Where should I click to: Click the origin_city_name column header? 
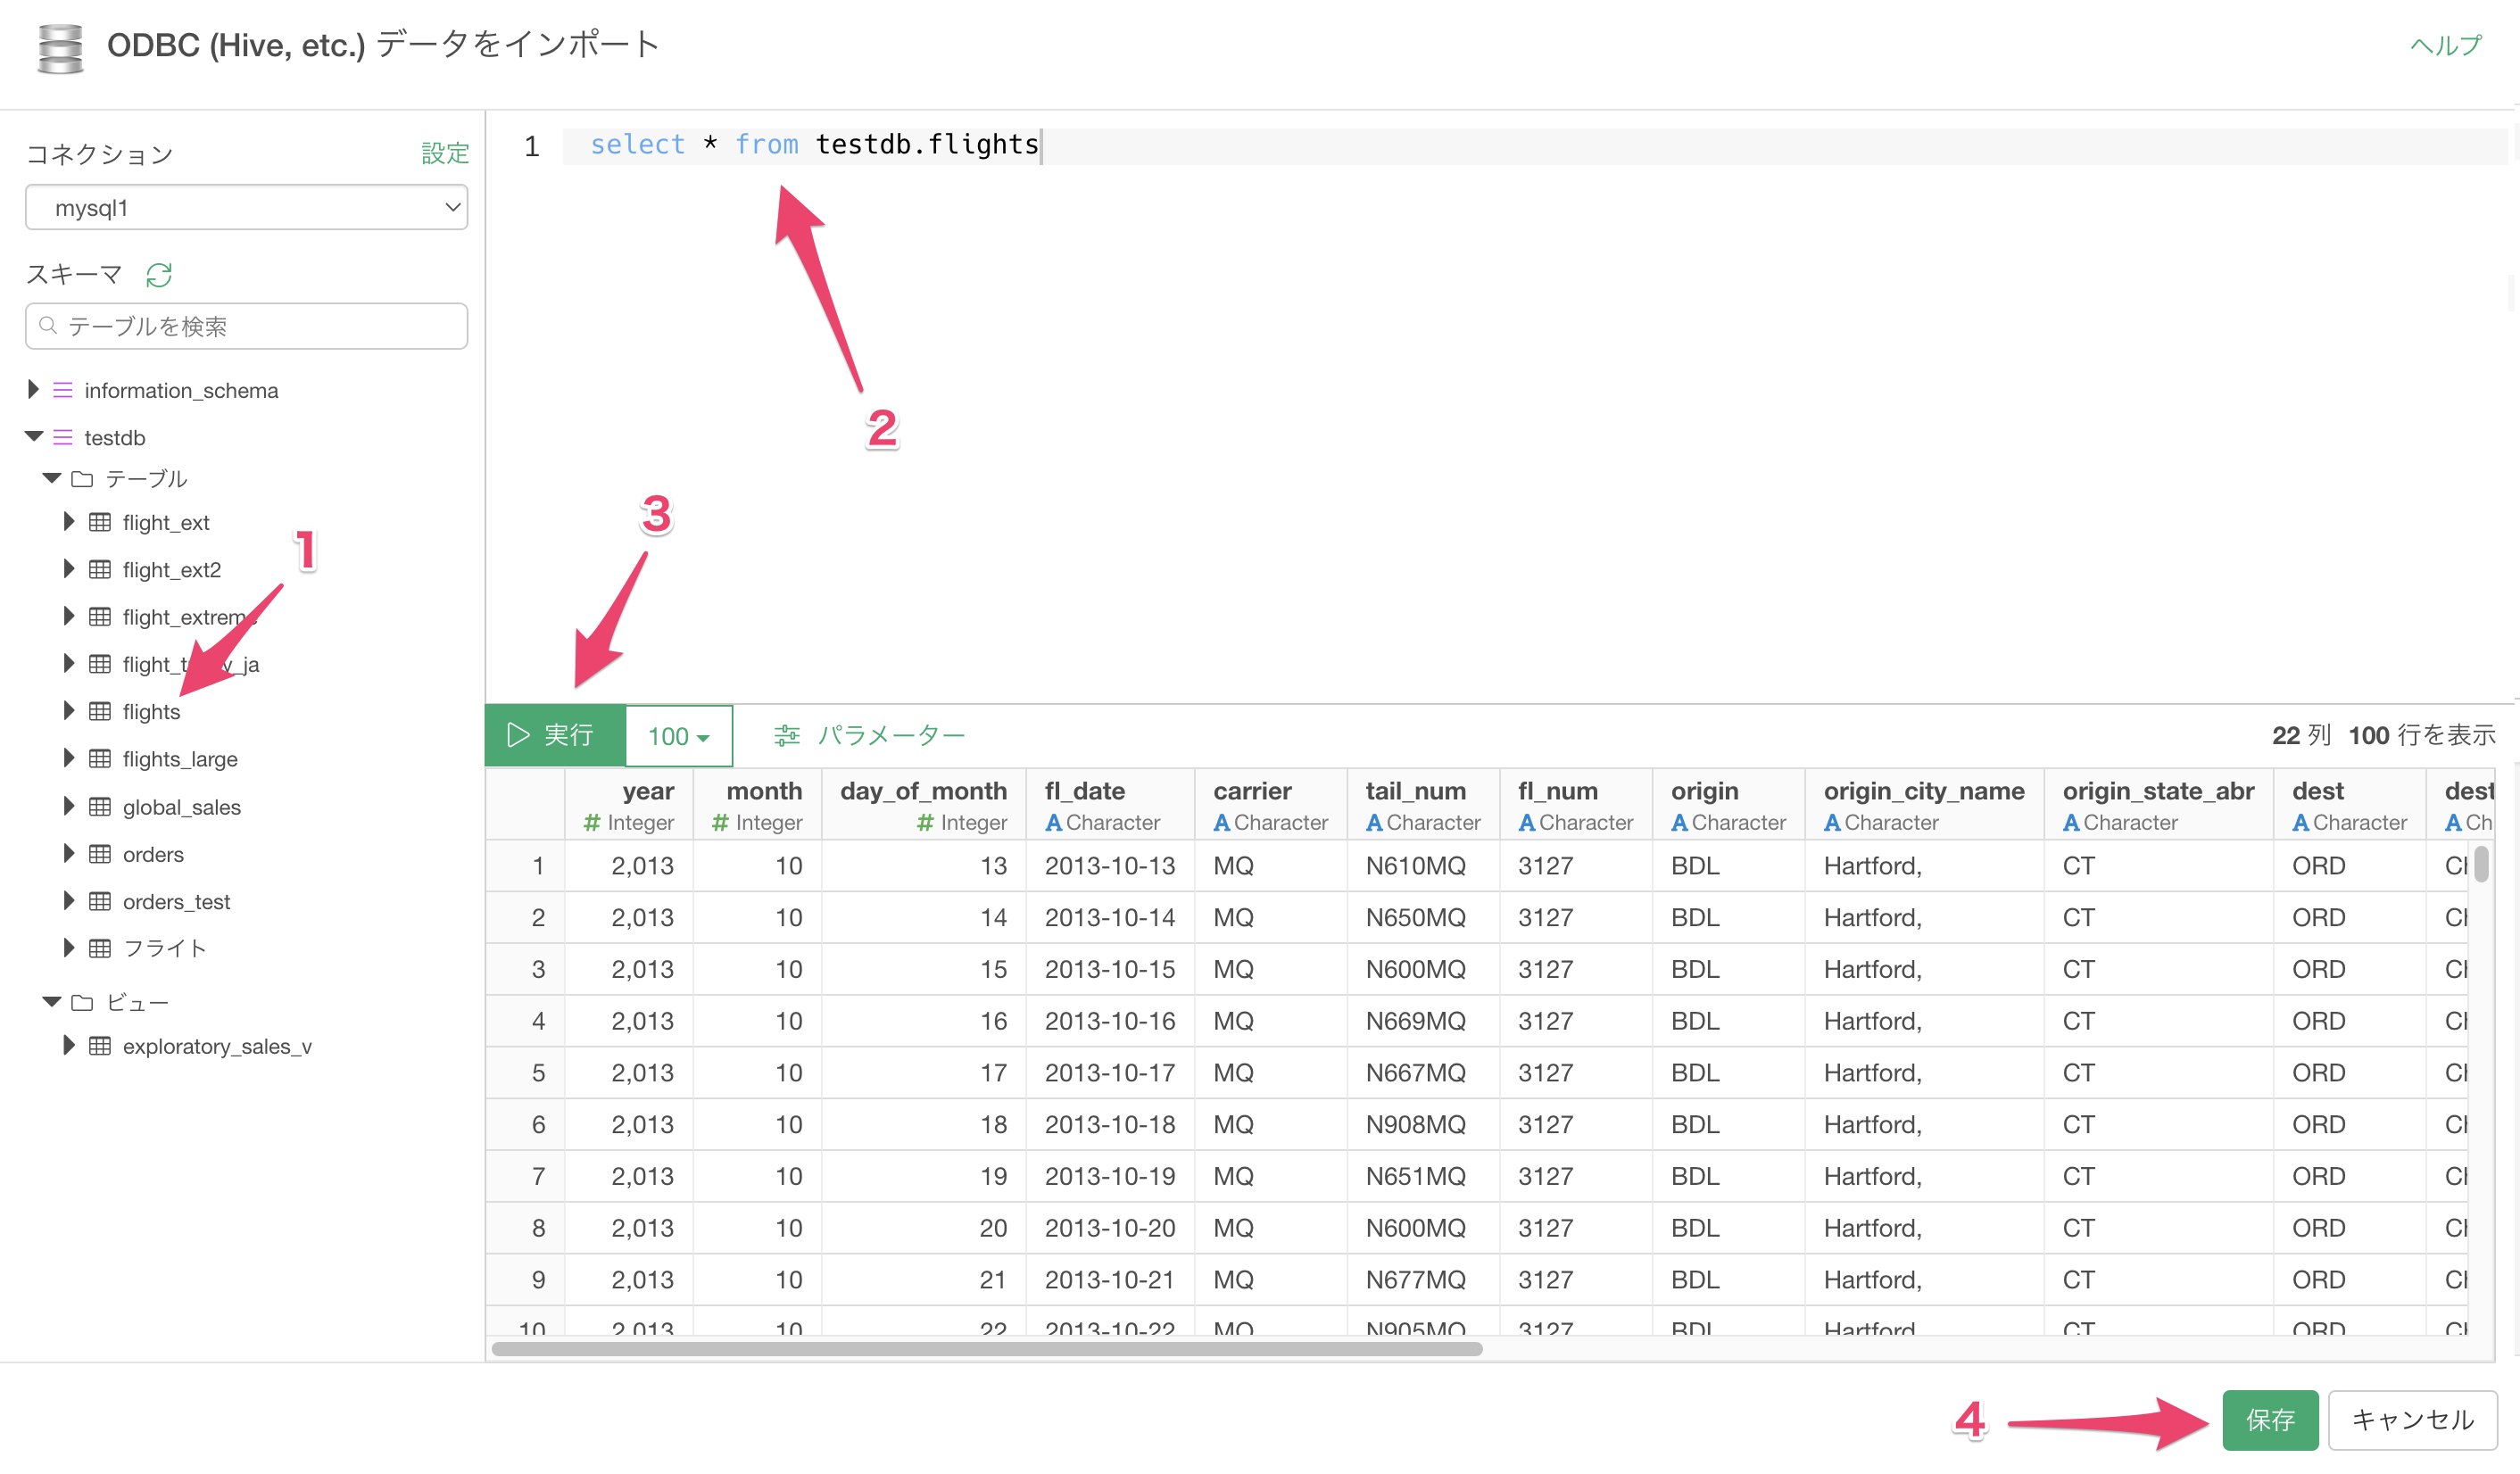1924,805
